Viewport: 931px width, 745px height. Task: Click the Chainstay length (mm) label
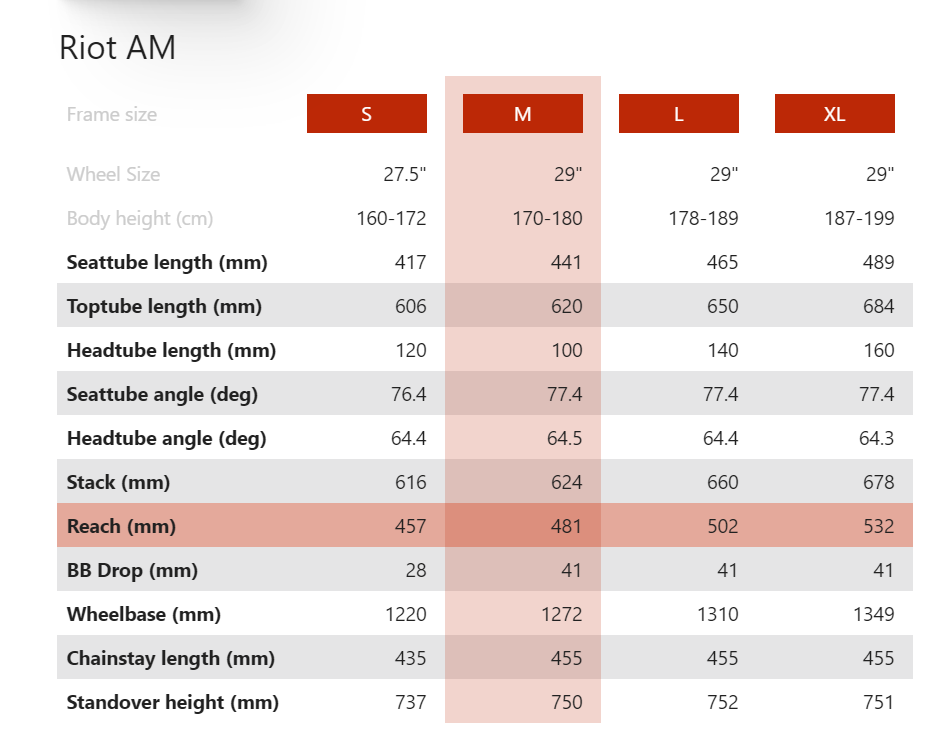click(x=170, y=658)
